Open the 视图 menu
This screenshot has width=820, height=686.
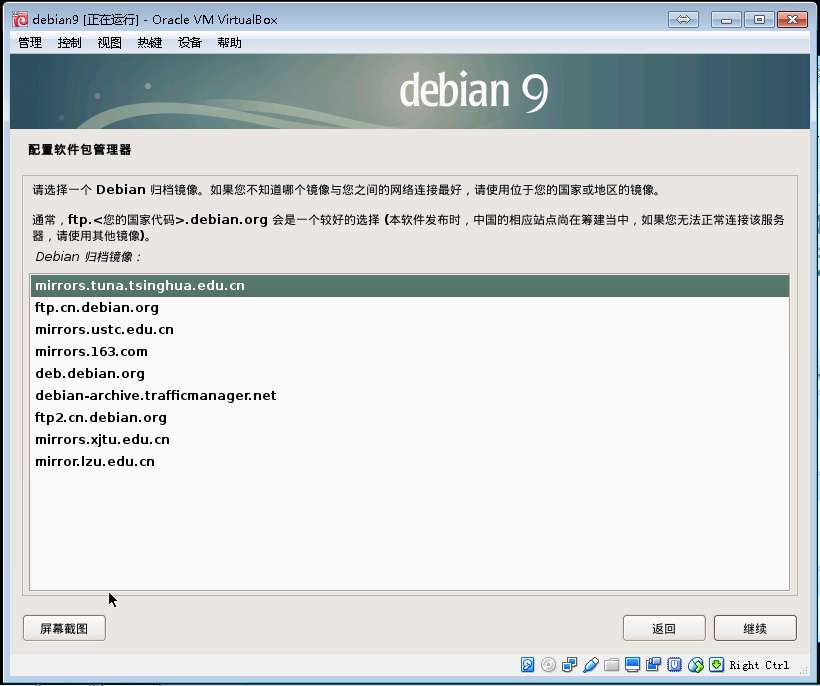tap(109, 43)
